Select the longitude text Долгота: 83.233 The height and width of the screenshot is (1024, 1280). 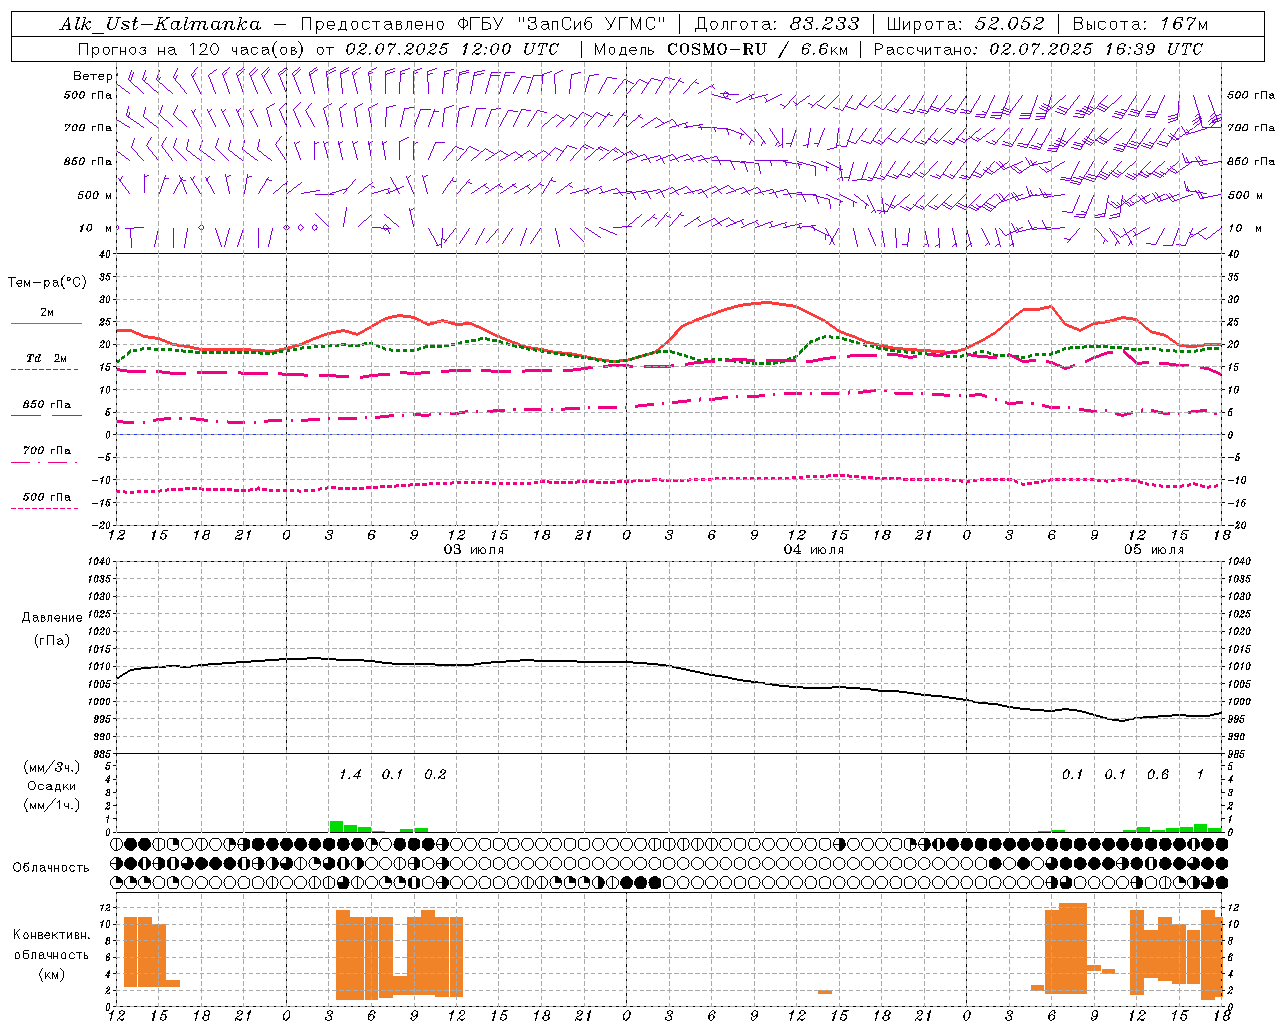[x=776, y=24]
